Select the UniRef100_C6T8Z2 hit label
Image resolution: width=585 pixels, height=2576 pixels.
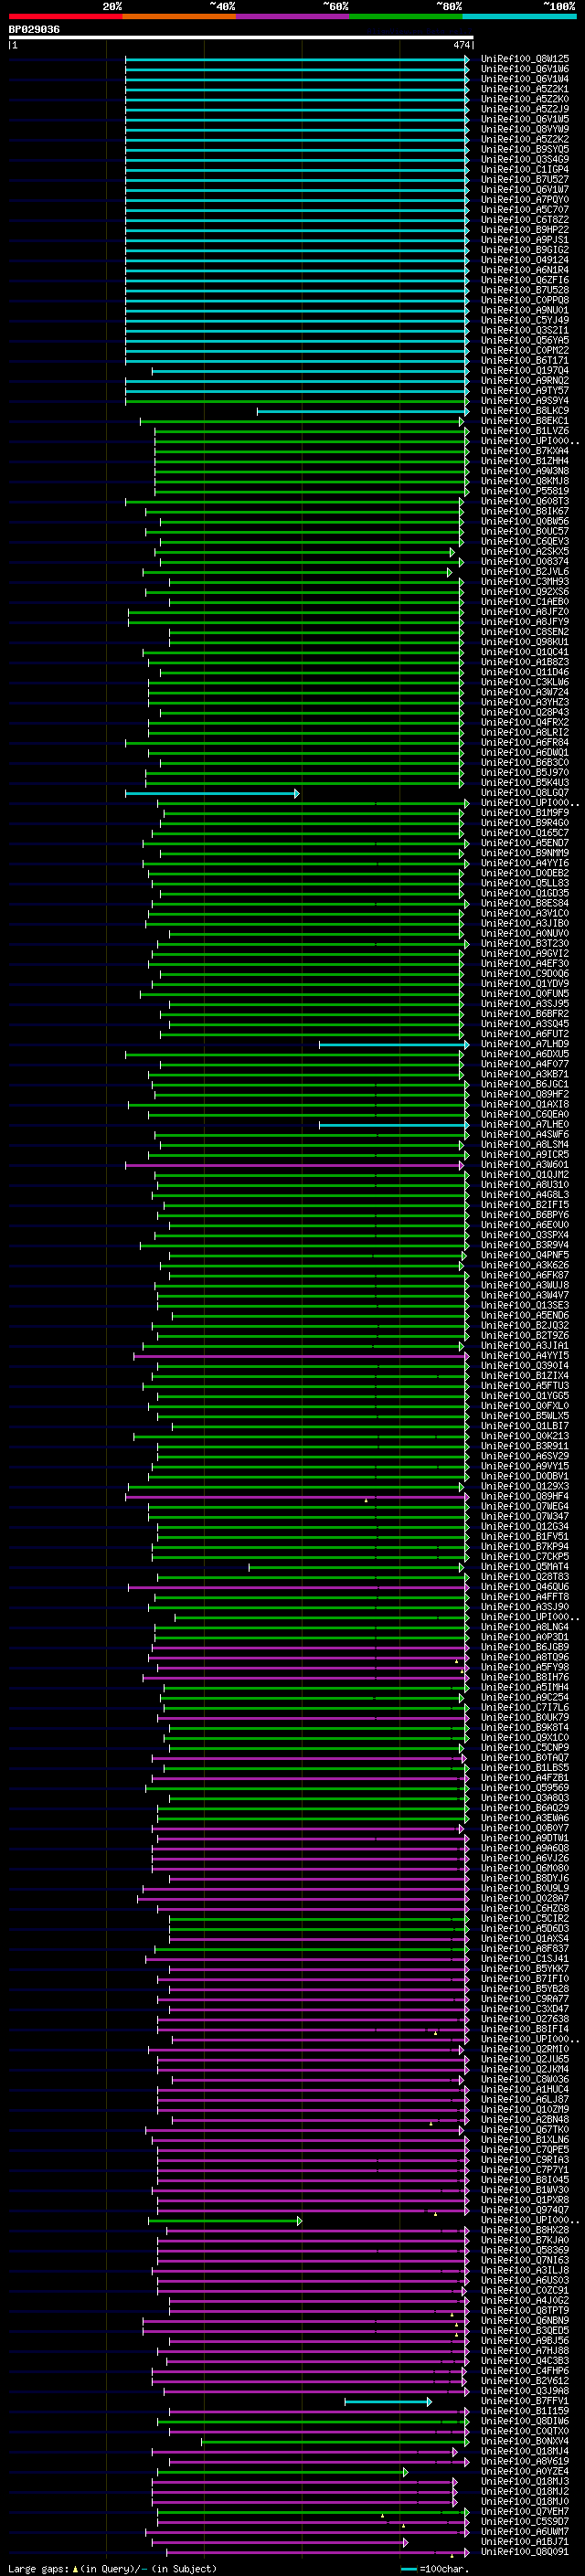click(x=525, y=220)
